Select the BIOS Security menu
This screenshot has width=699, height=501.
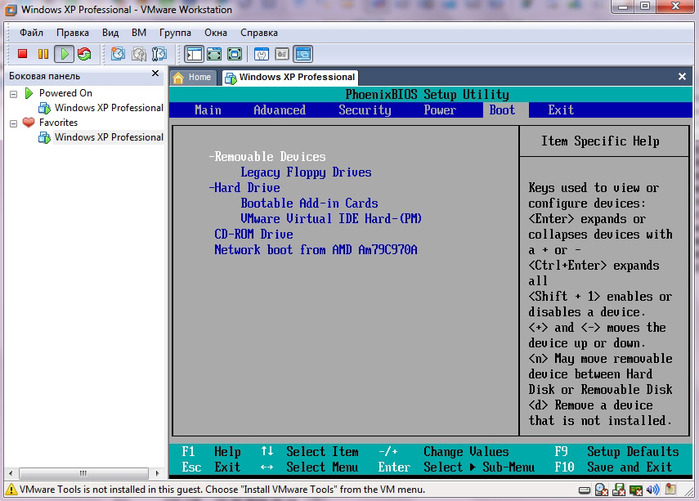coord(365,110)
